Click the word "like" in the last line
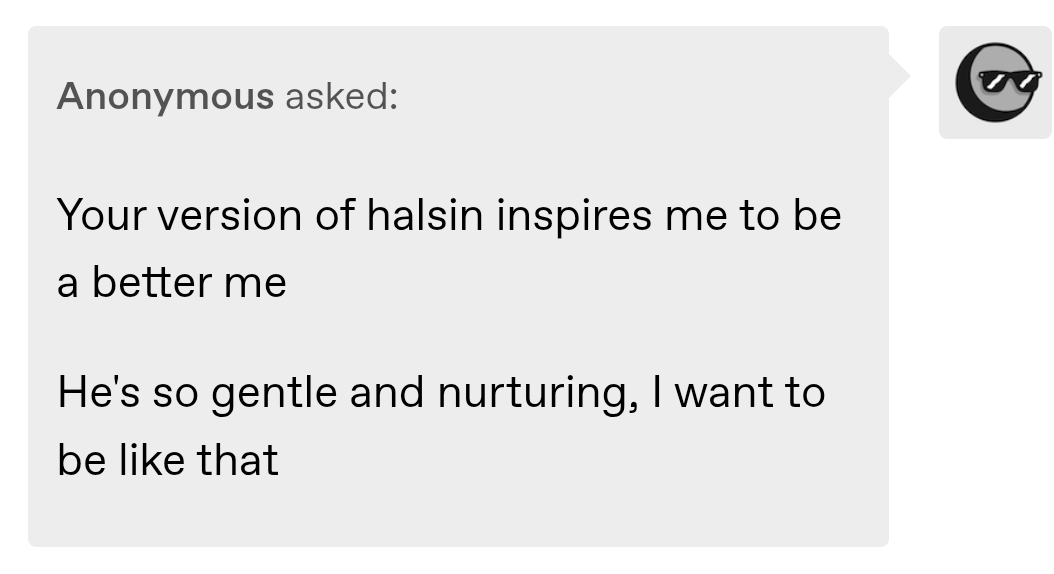The height and width of the screenshot is (574, 1054). (x=144, y=459)
